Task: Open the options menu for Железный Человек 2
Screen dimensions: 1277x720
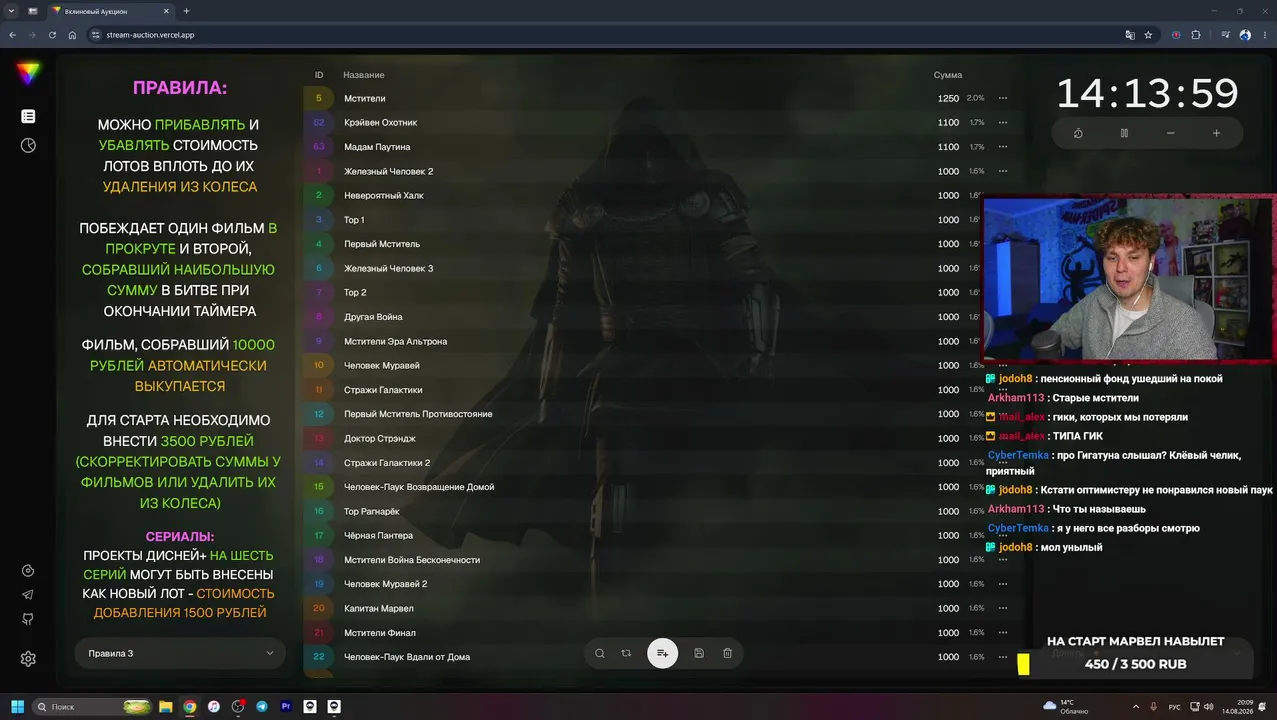Action: [x=1003, y=171]
